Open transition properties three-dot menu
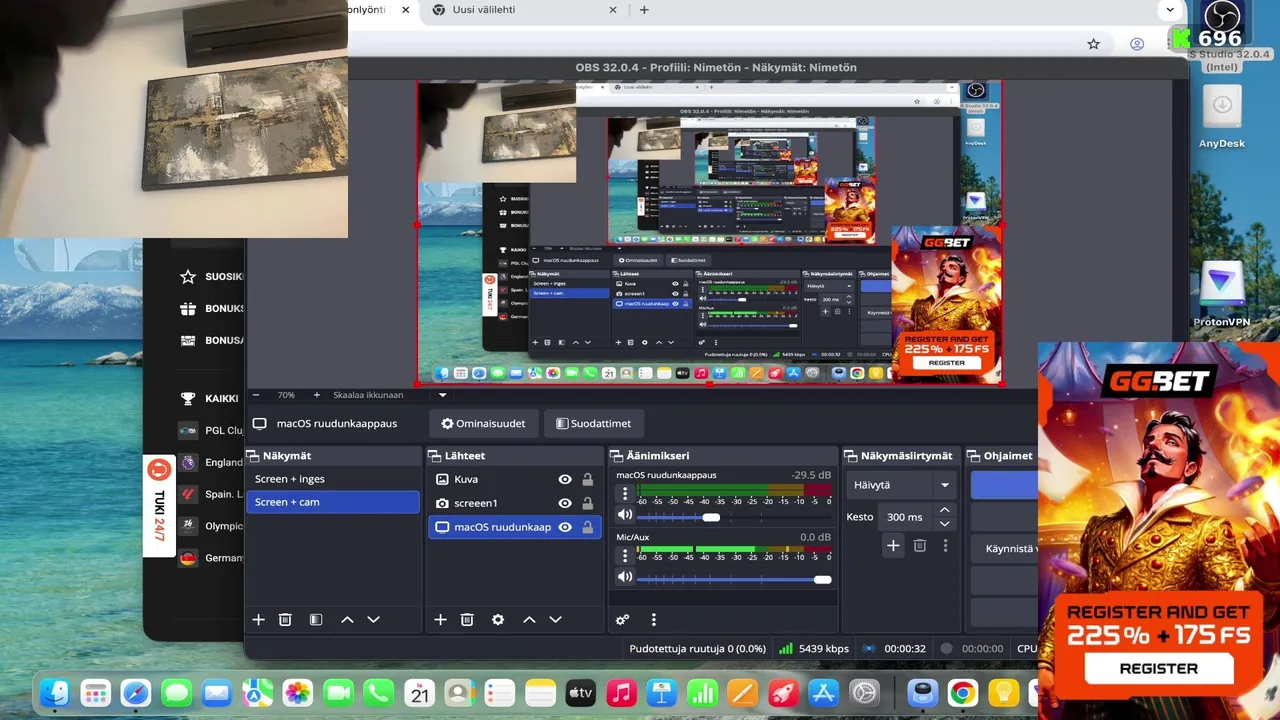 [x=945, y=545]
